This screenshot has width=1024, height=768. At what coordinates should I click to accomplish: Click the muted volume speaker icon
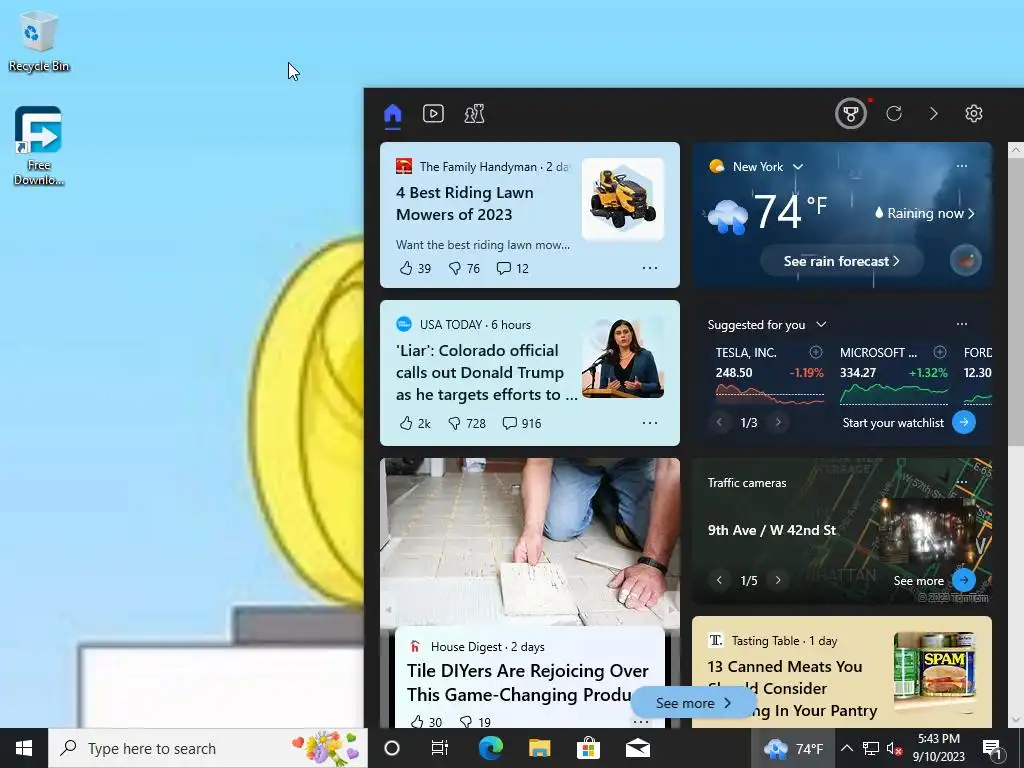[x=895, y=749]
